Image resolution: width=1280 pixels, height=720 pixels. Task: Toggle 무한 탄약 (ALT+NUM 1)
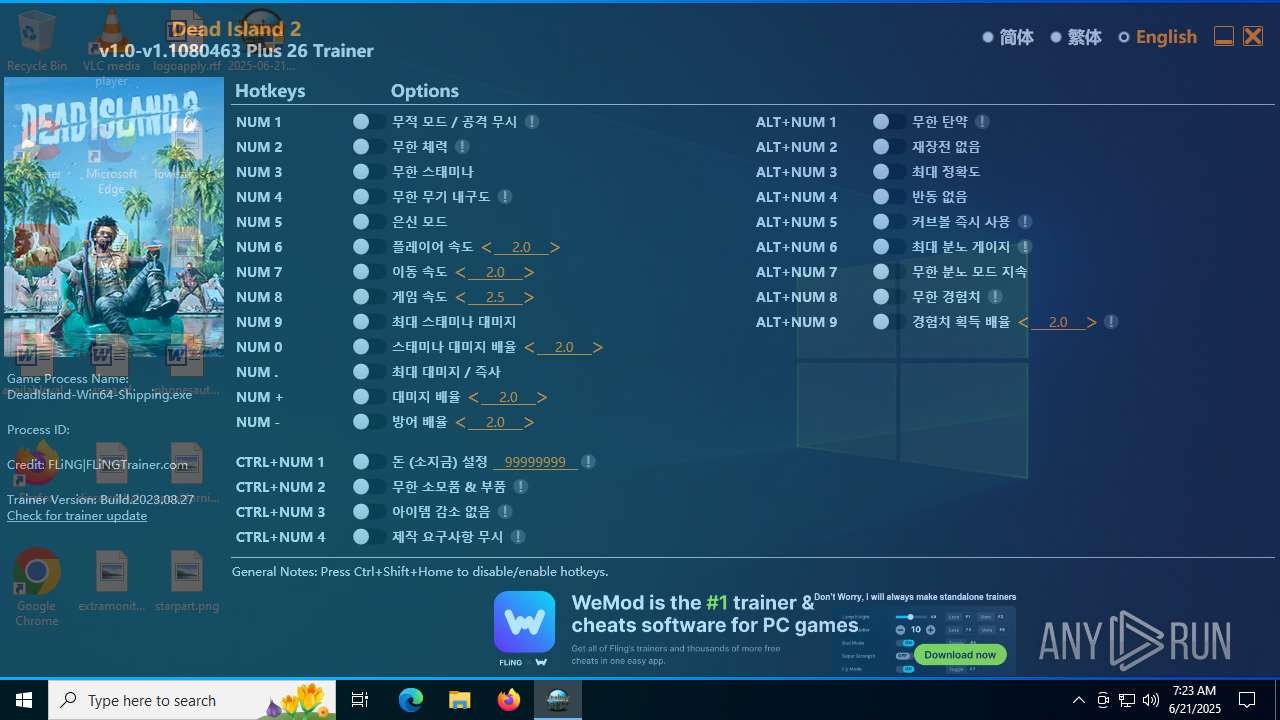tap(888, 122)
